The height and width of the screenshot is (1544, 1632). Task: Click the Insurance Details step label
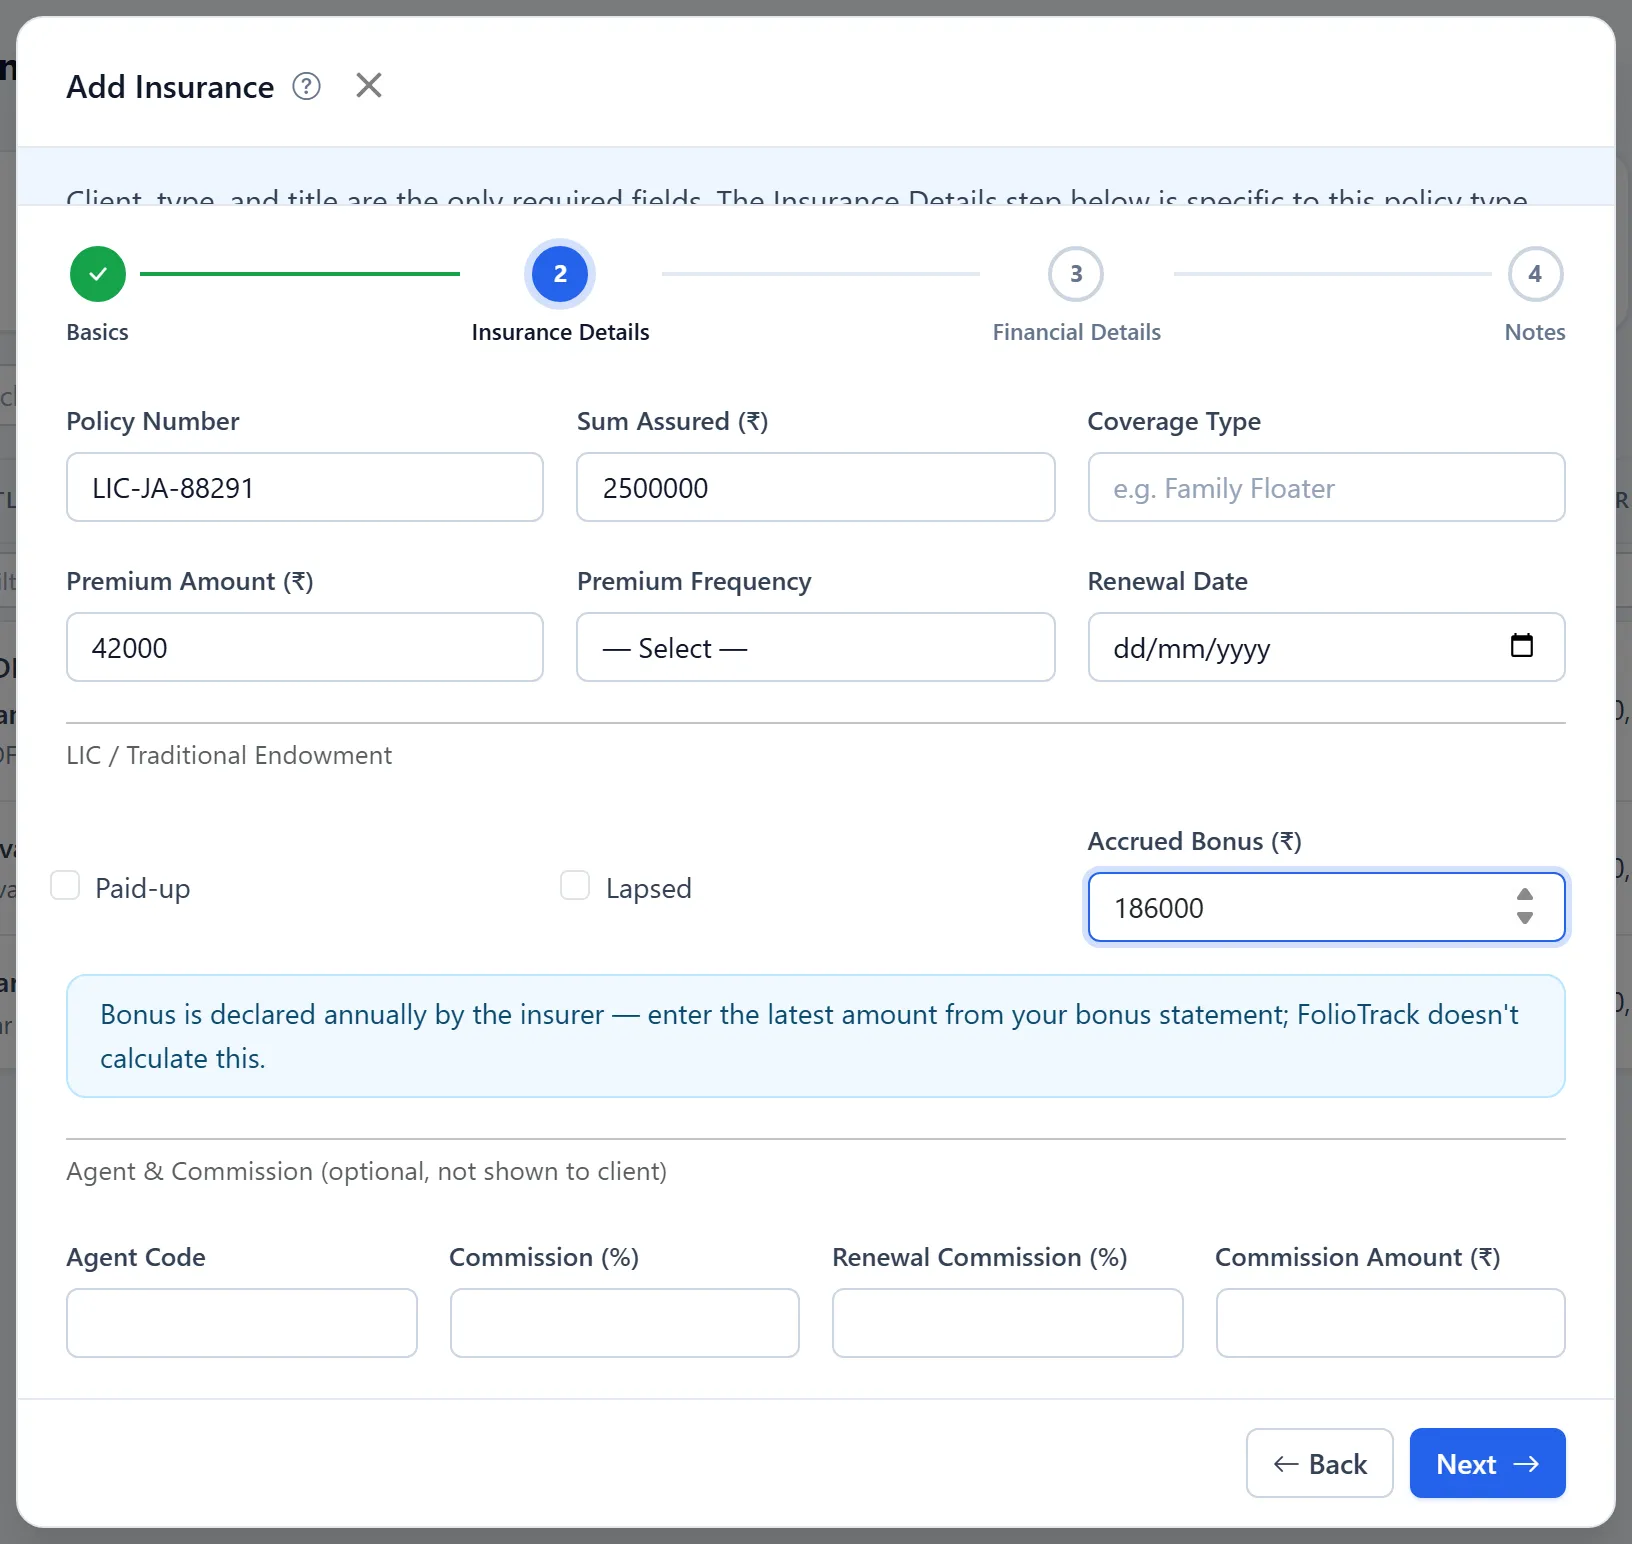click(560, 332)
